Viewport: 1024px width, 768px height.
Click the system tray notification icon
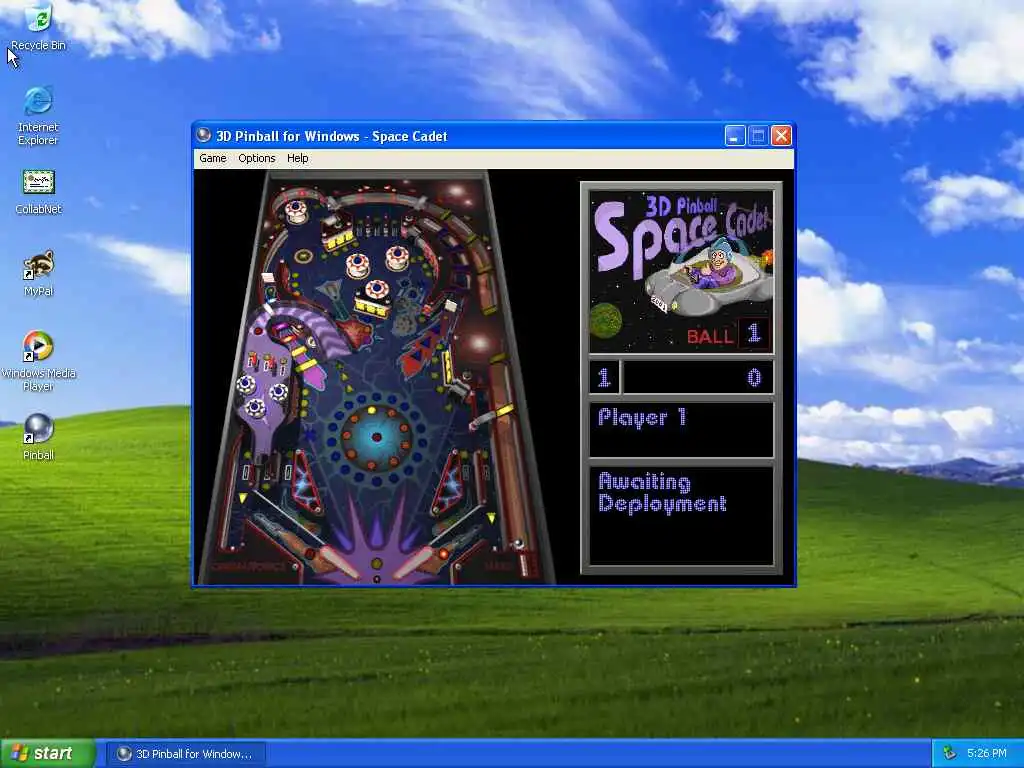(950, 754)
